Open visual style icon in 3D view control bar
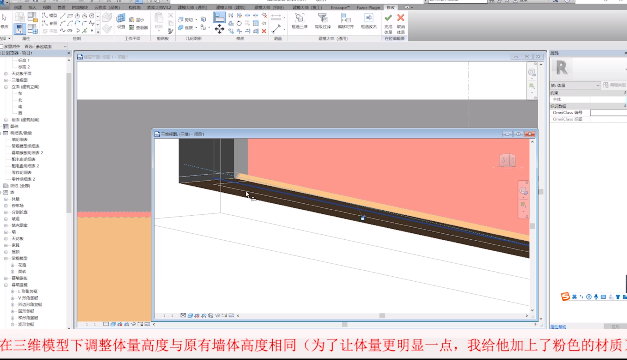 [x=190, y=316]
